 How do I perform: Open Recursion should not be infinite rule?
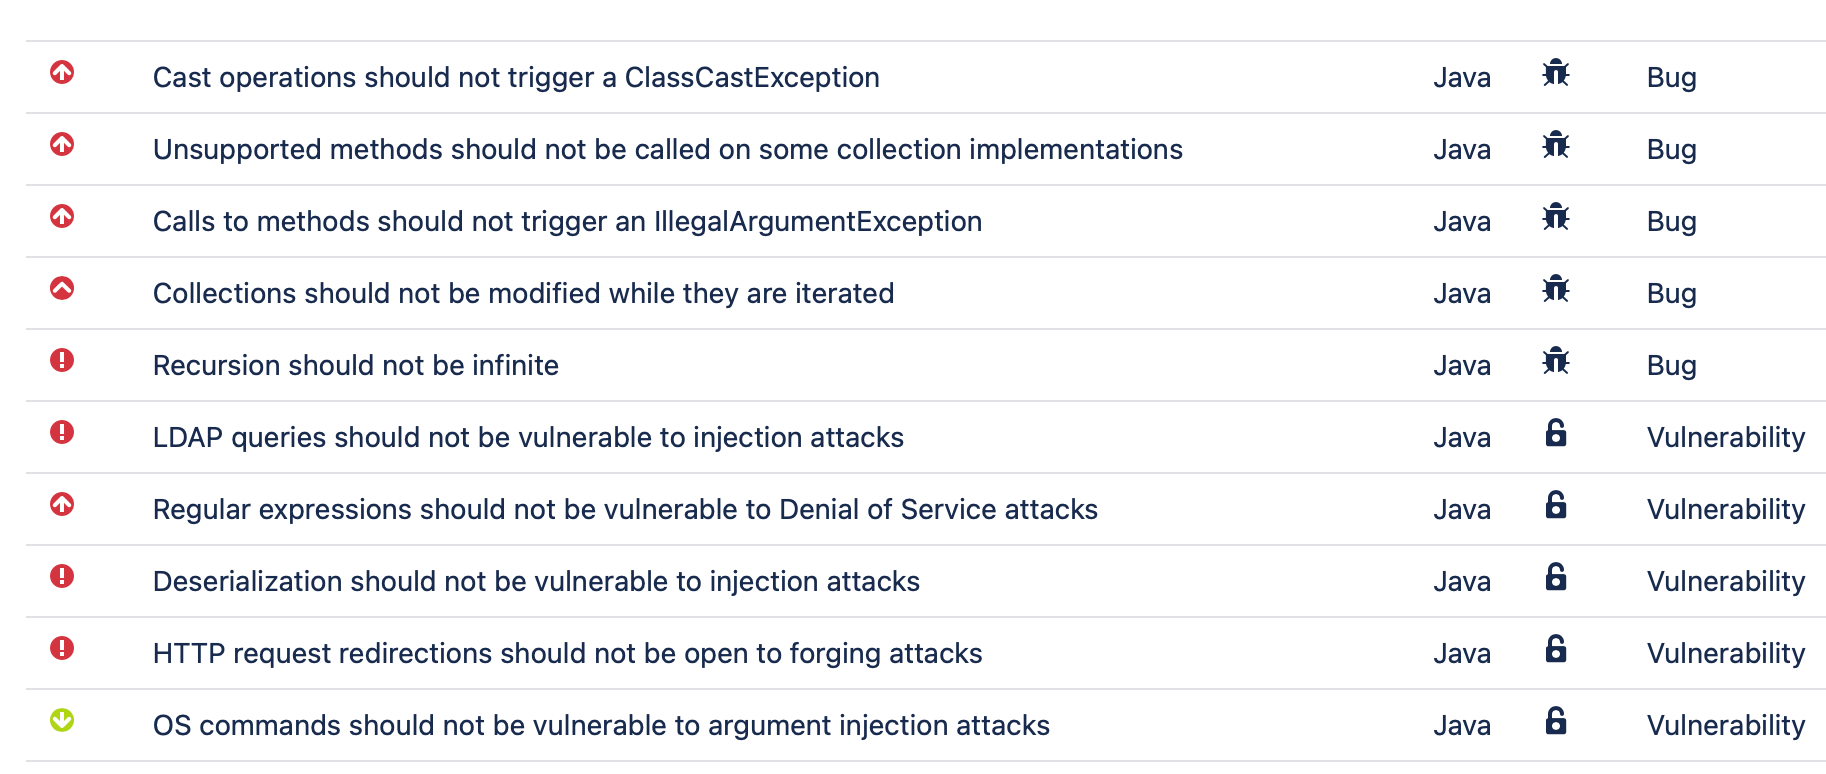tap(356, 366)
